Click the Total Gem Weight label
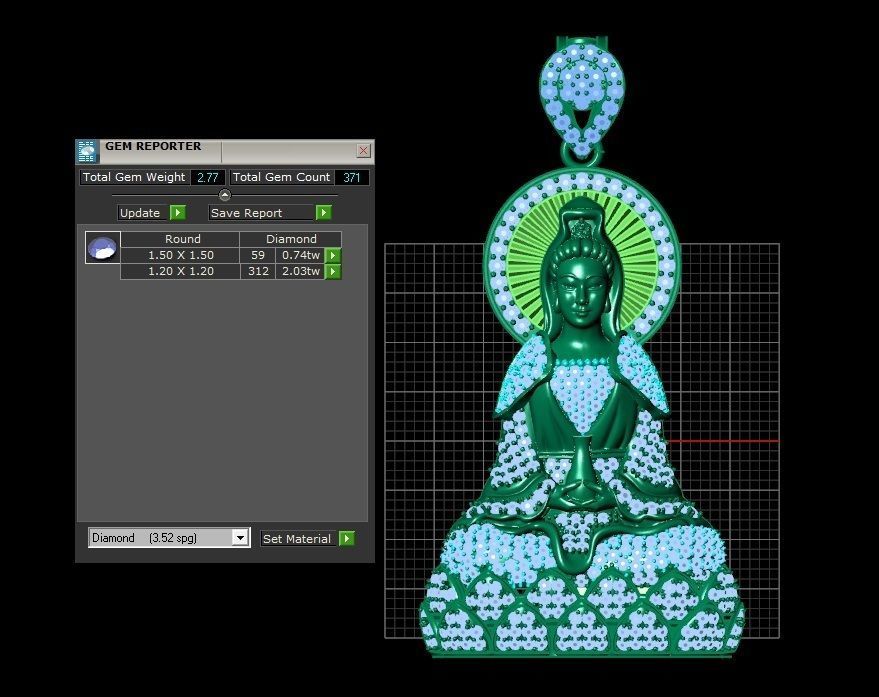 [134, 177]
